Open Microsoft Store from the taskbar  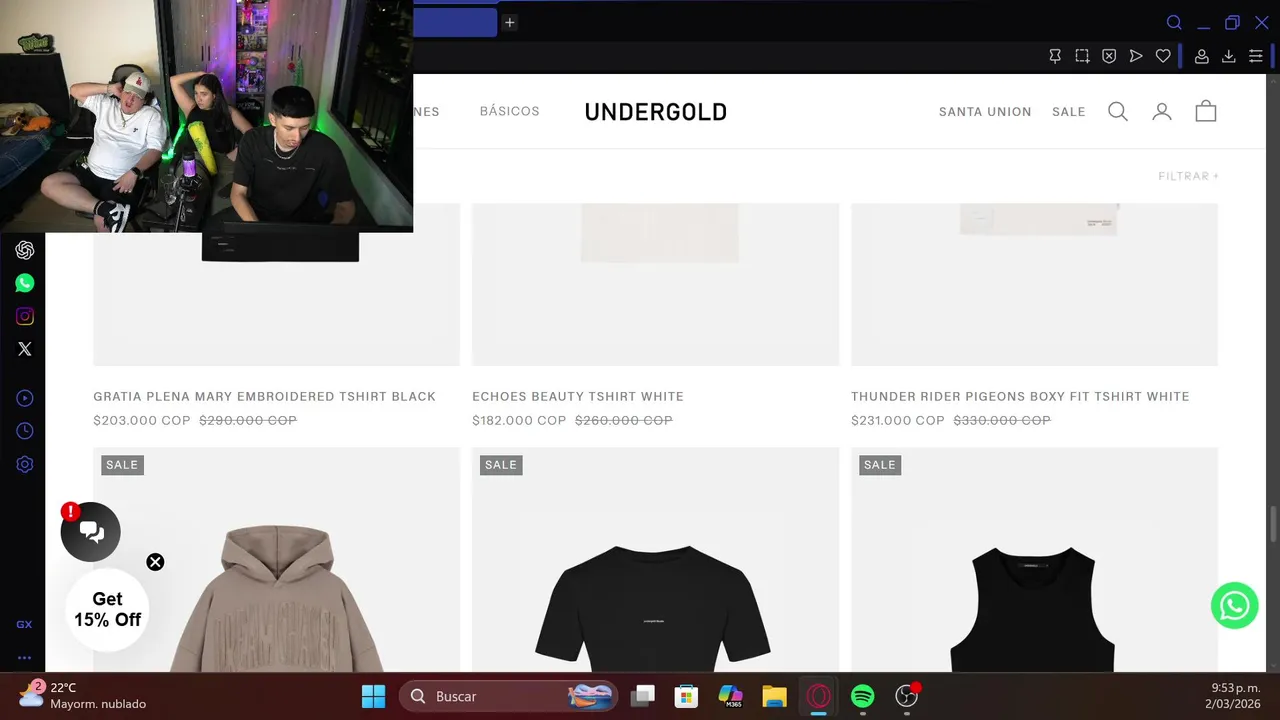[686, 696]
